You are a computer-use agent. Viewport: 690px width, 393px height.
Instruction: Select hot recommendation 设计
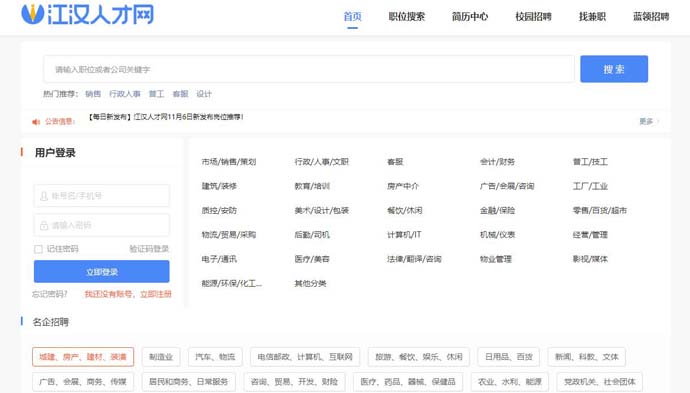(x=204, y=94)
